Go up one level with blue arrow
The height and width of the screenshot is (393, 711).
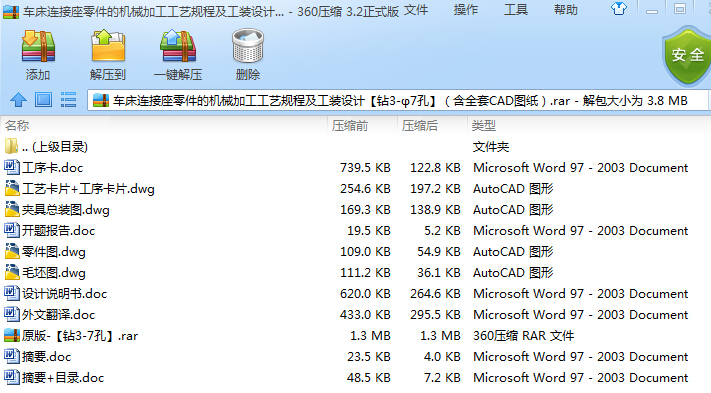(x=19, y=100)
